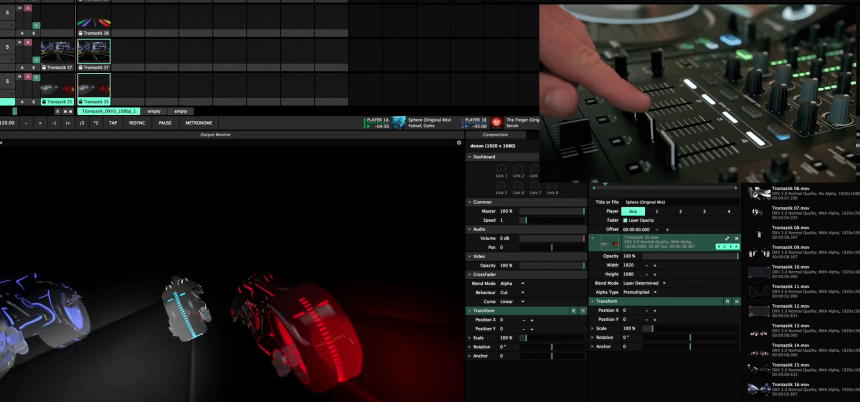Select the Trontastik 06.mov file thumbnail
This screenshot has height=402, width=860.
pos(759,193)
